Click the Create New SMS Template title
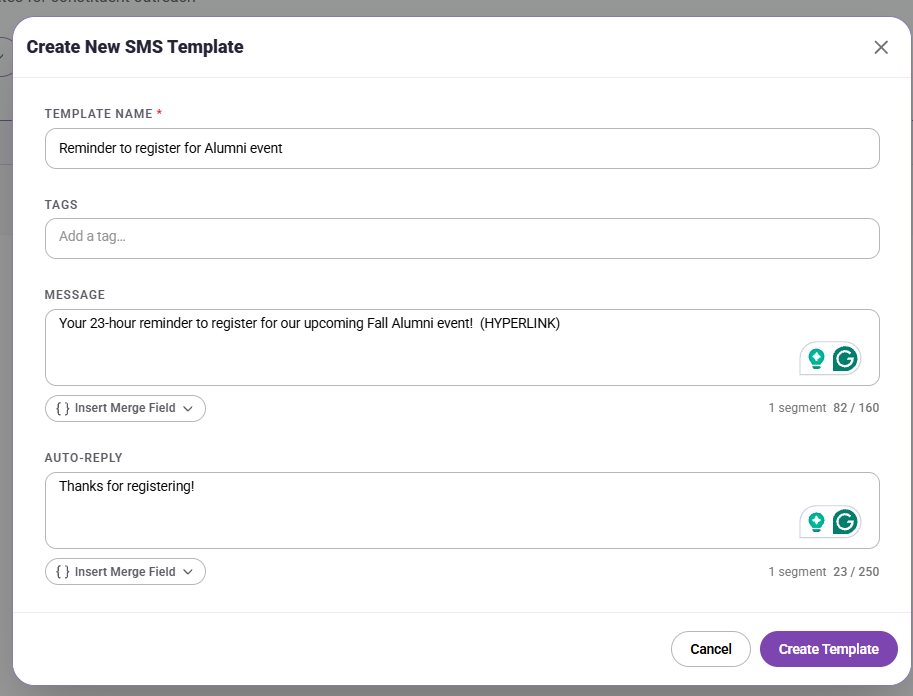The image size is (913, 696). coord(135,47)
